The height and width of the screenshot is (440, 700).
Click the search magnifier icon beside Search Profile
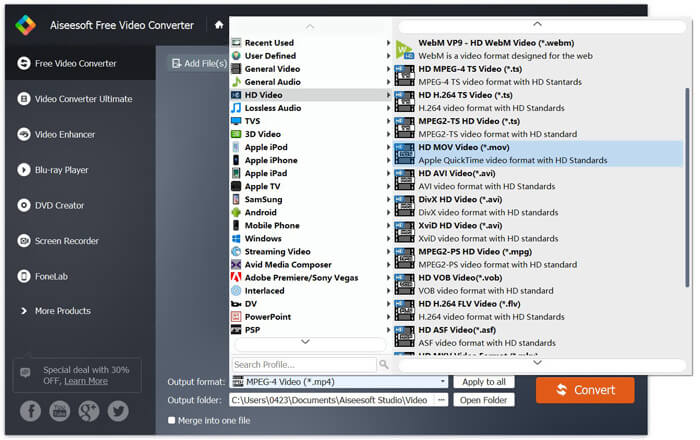pyautogui.click(x=383, y=365)
